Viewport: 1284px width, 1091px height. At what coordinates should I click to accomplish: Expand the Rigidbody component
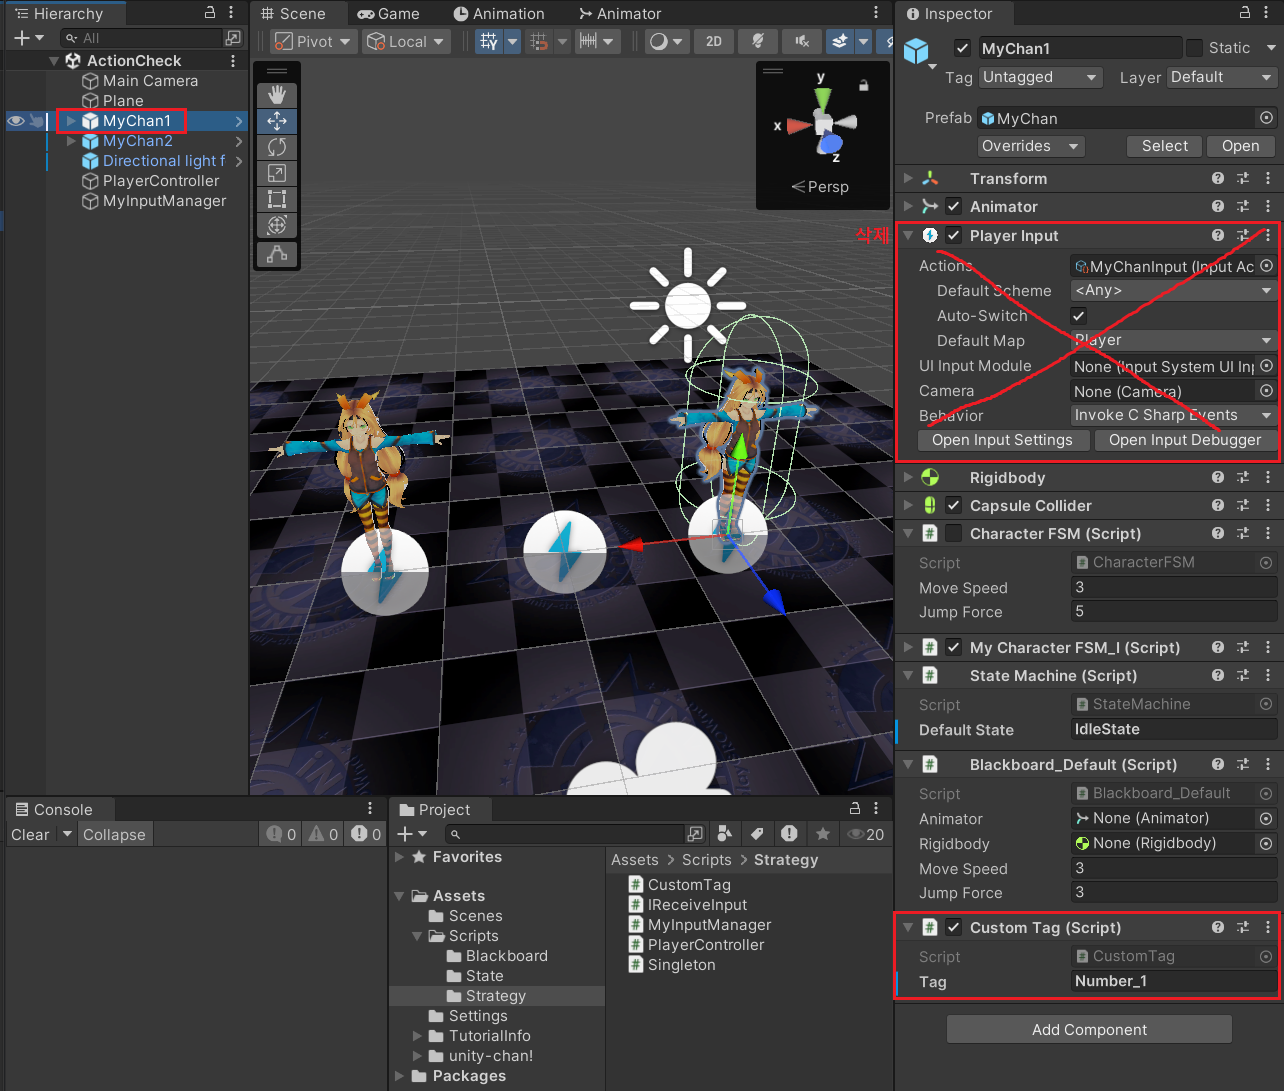[x=908, y=477]
